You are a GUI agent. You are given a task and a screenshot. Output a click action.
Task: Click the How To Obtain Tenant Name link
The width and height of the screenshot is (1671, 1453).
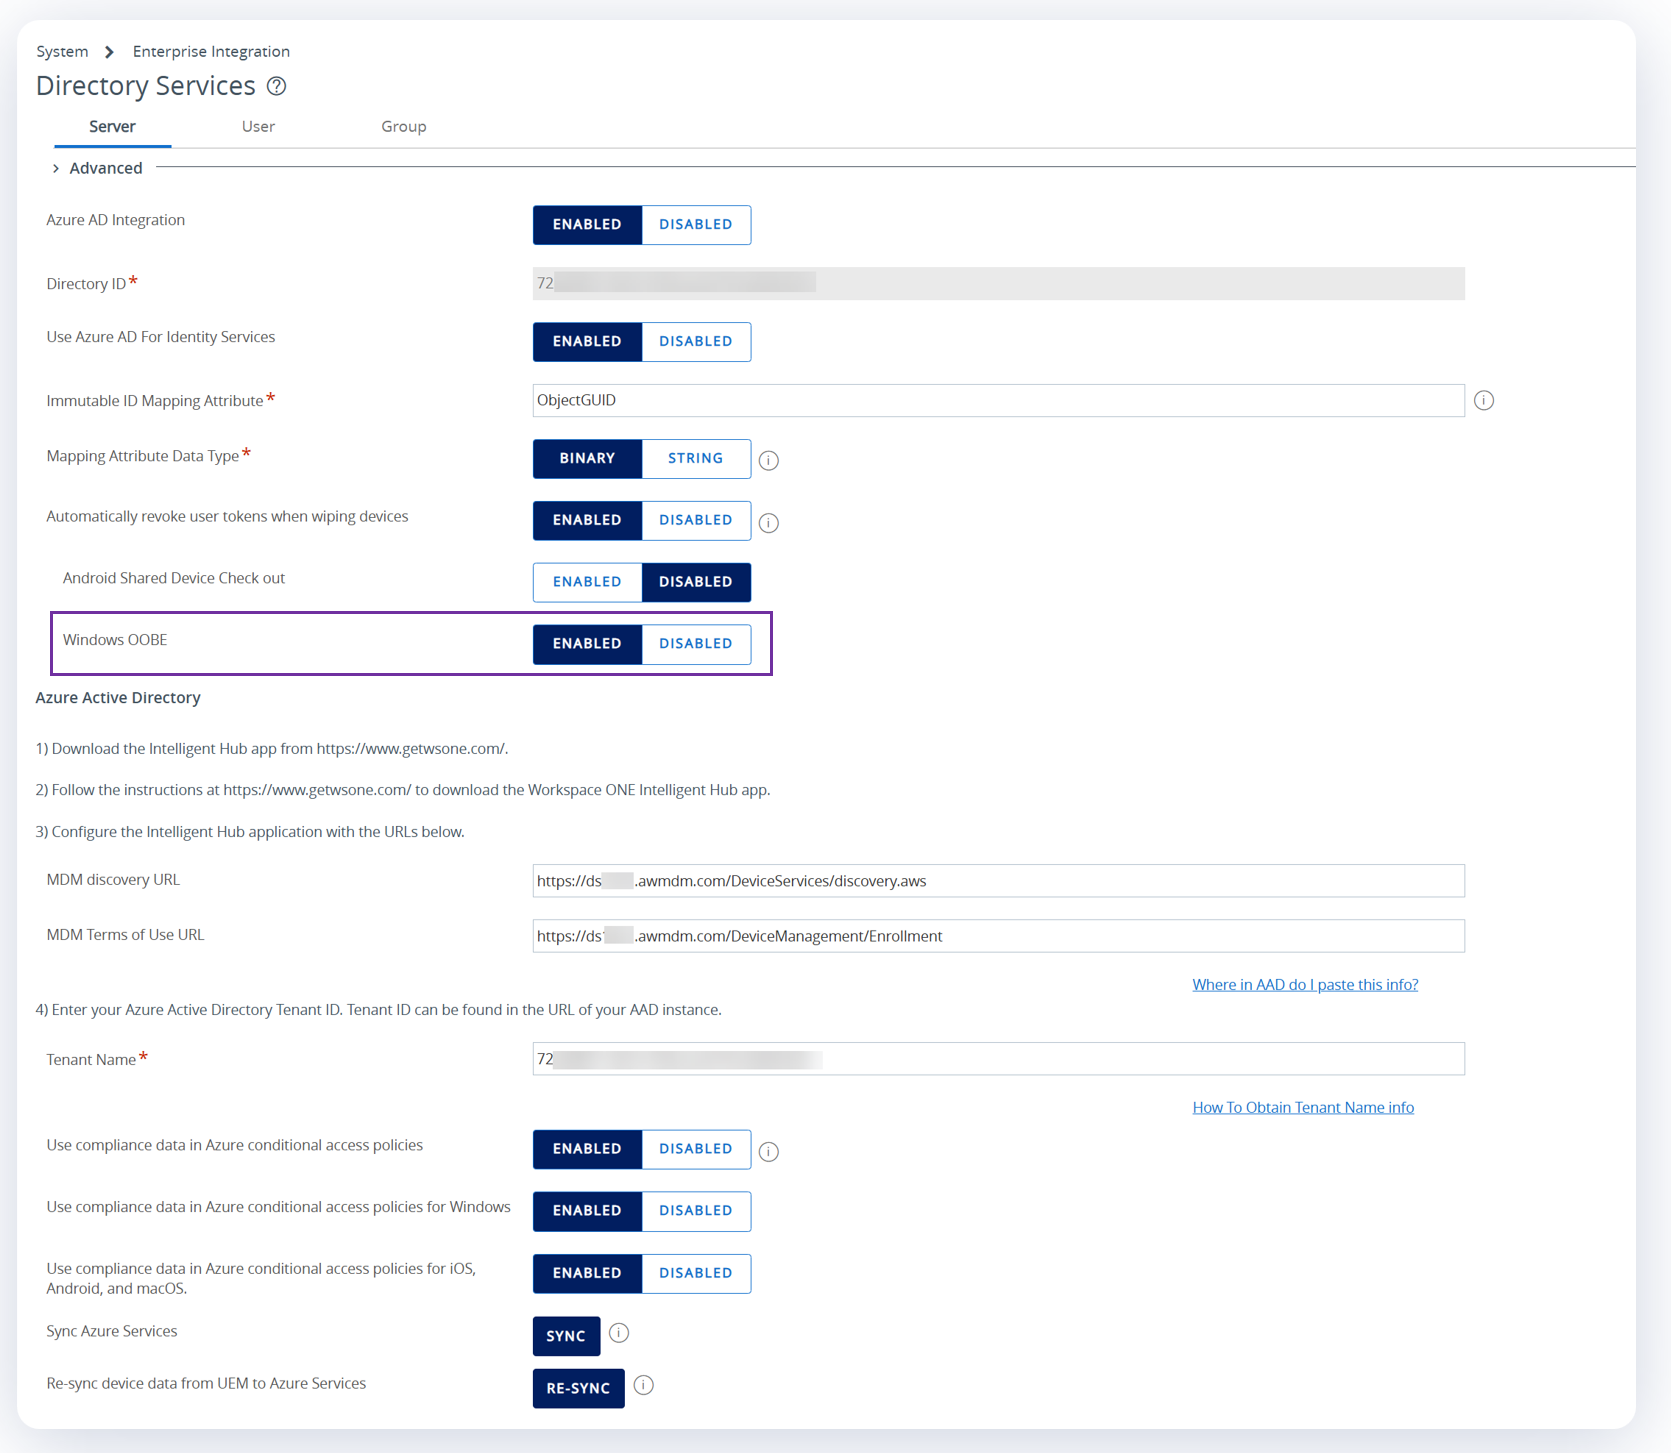click(x=1302, y=1107)
